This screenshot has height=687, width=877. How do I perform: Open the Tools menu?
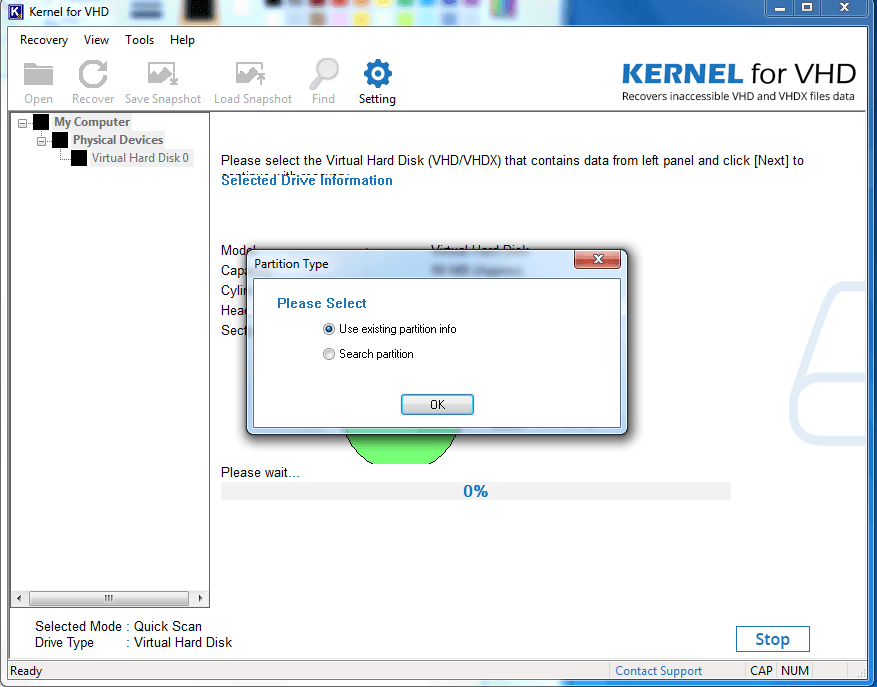pos(139,40)
